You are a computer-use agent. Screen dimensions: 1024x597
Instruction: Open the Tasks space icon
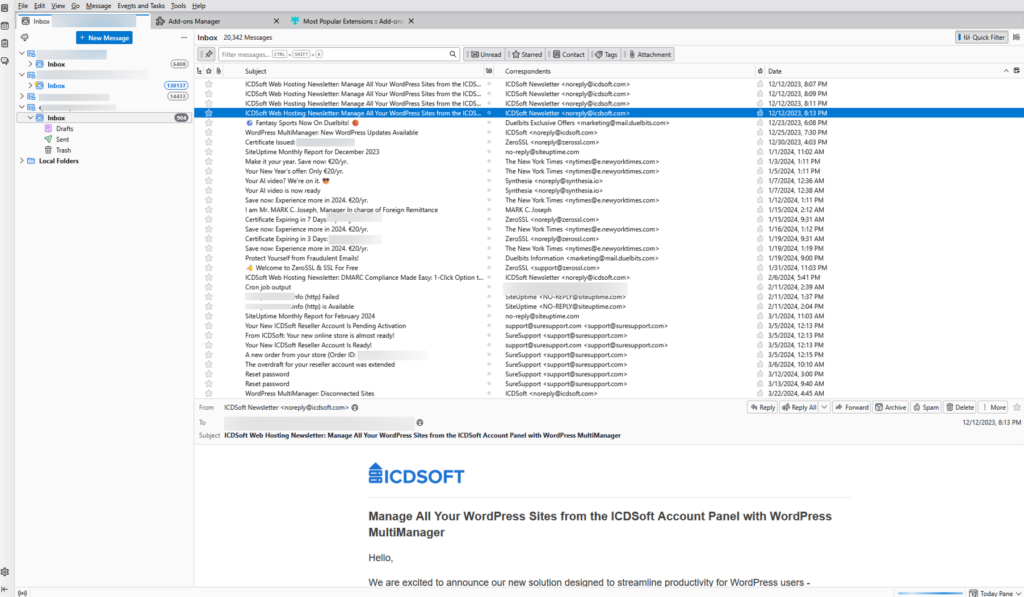(x=5, y=43)
